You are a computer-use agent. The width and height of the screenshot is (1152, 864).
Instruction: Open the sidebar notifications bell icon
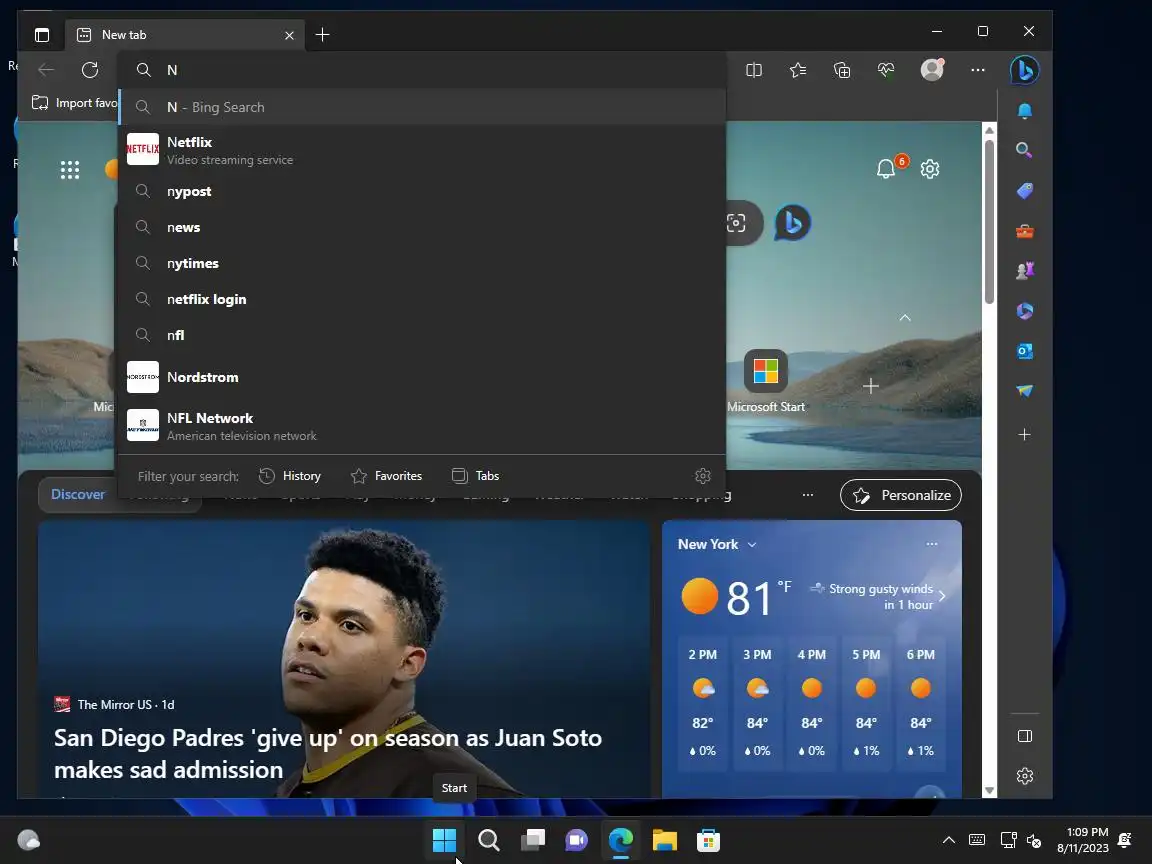1024,111
